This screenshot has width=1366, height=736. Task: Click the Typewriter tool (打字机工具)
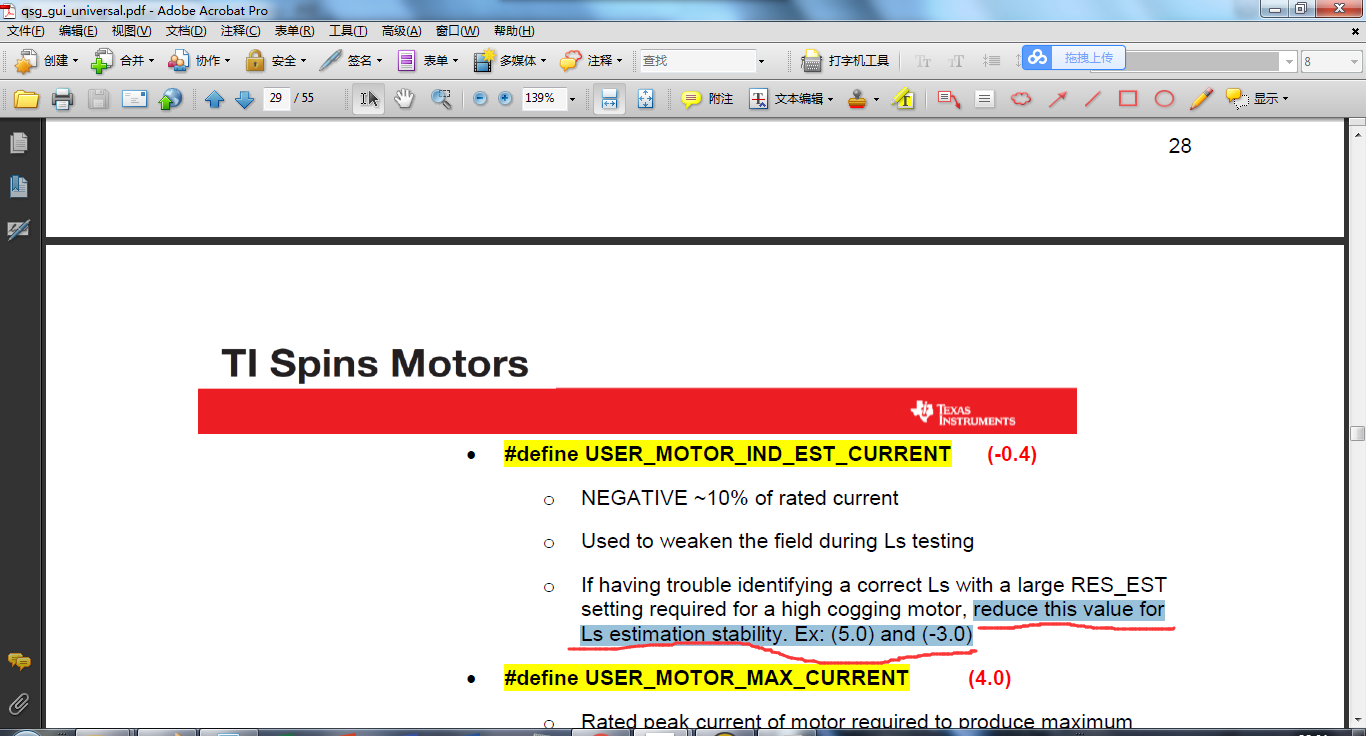846,61
